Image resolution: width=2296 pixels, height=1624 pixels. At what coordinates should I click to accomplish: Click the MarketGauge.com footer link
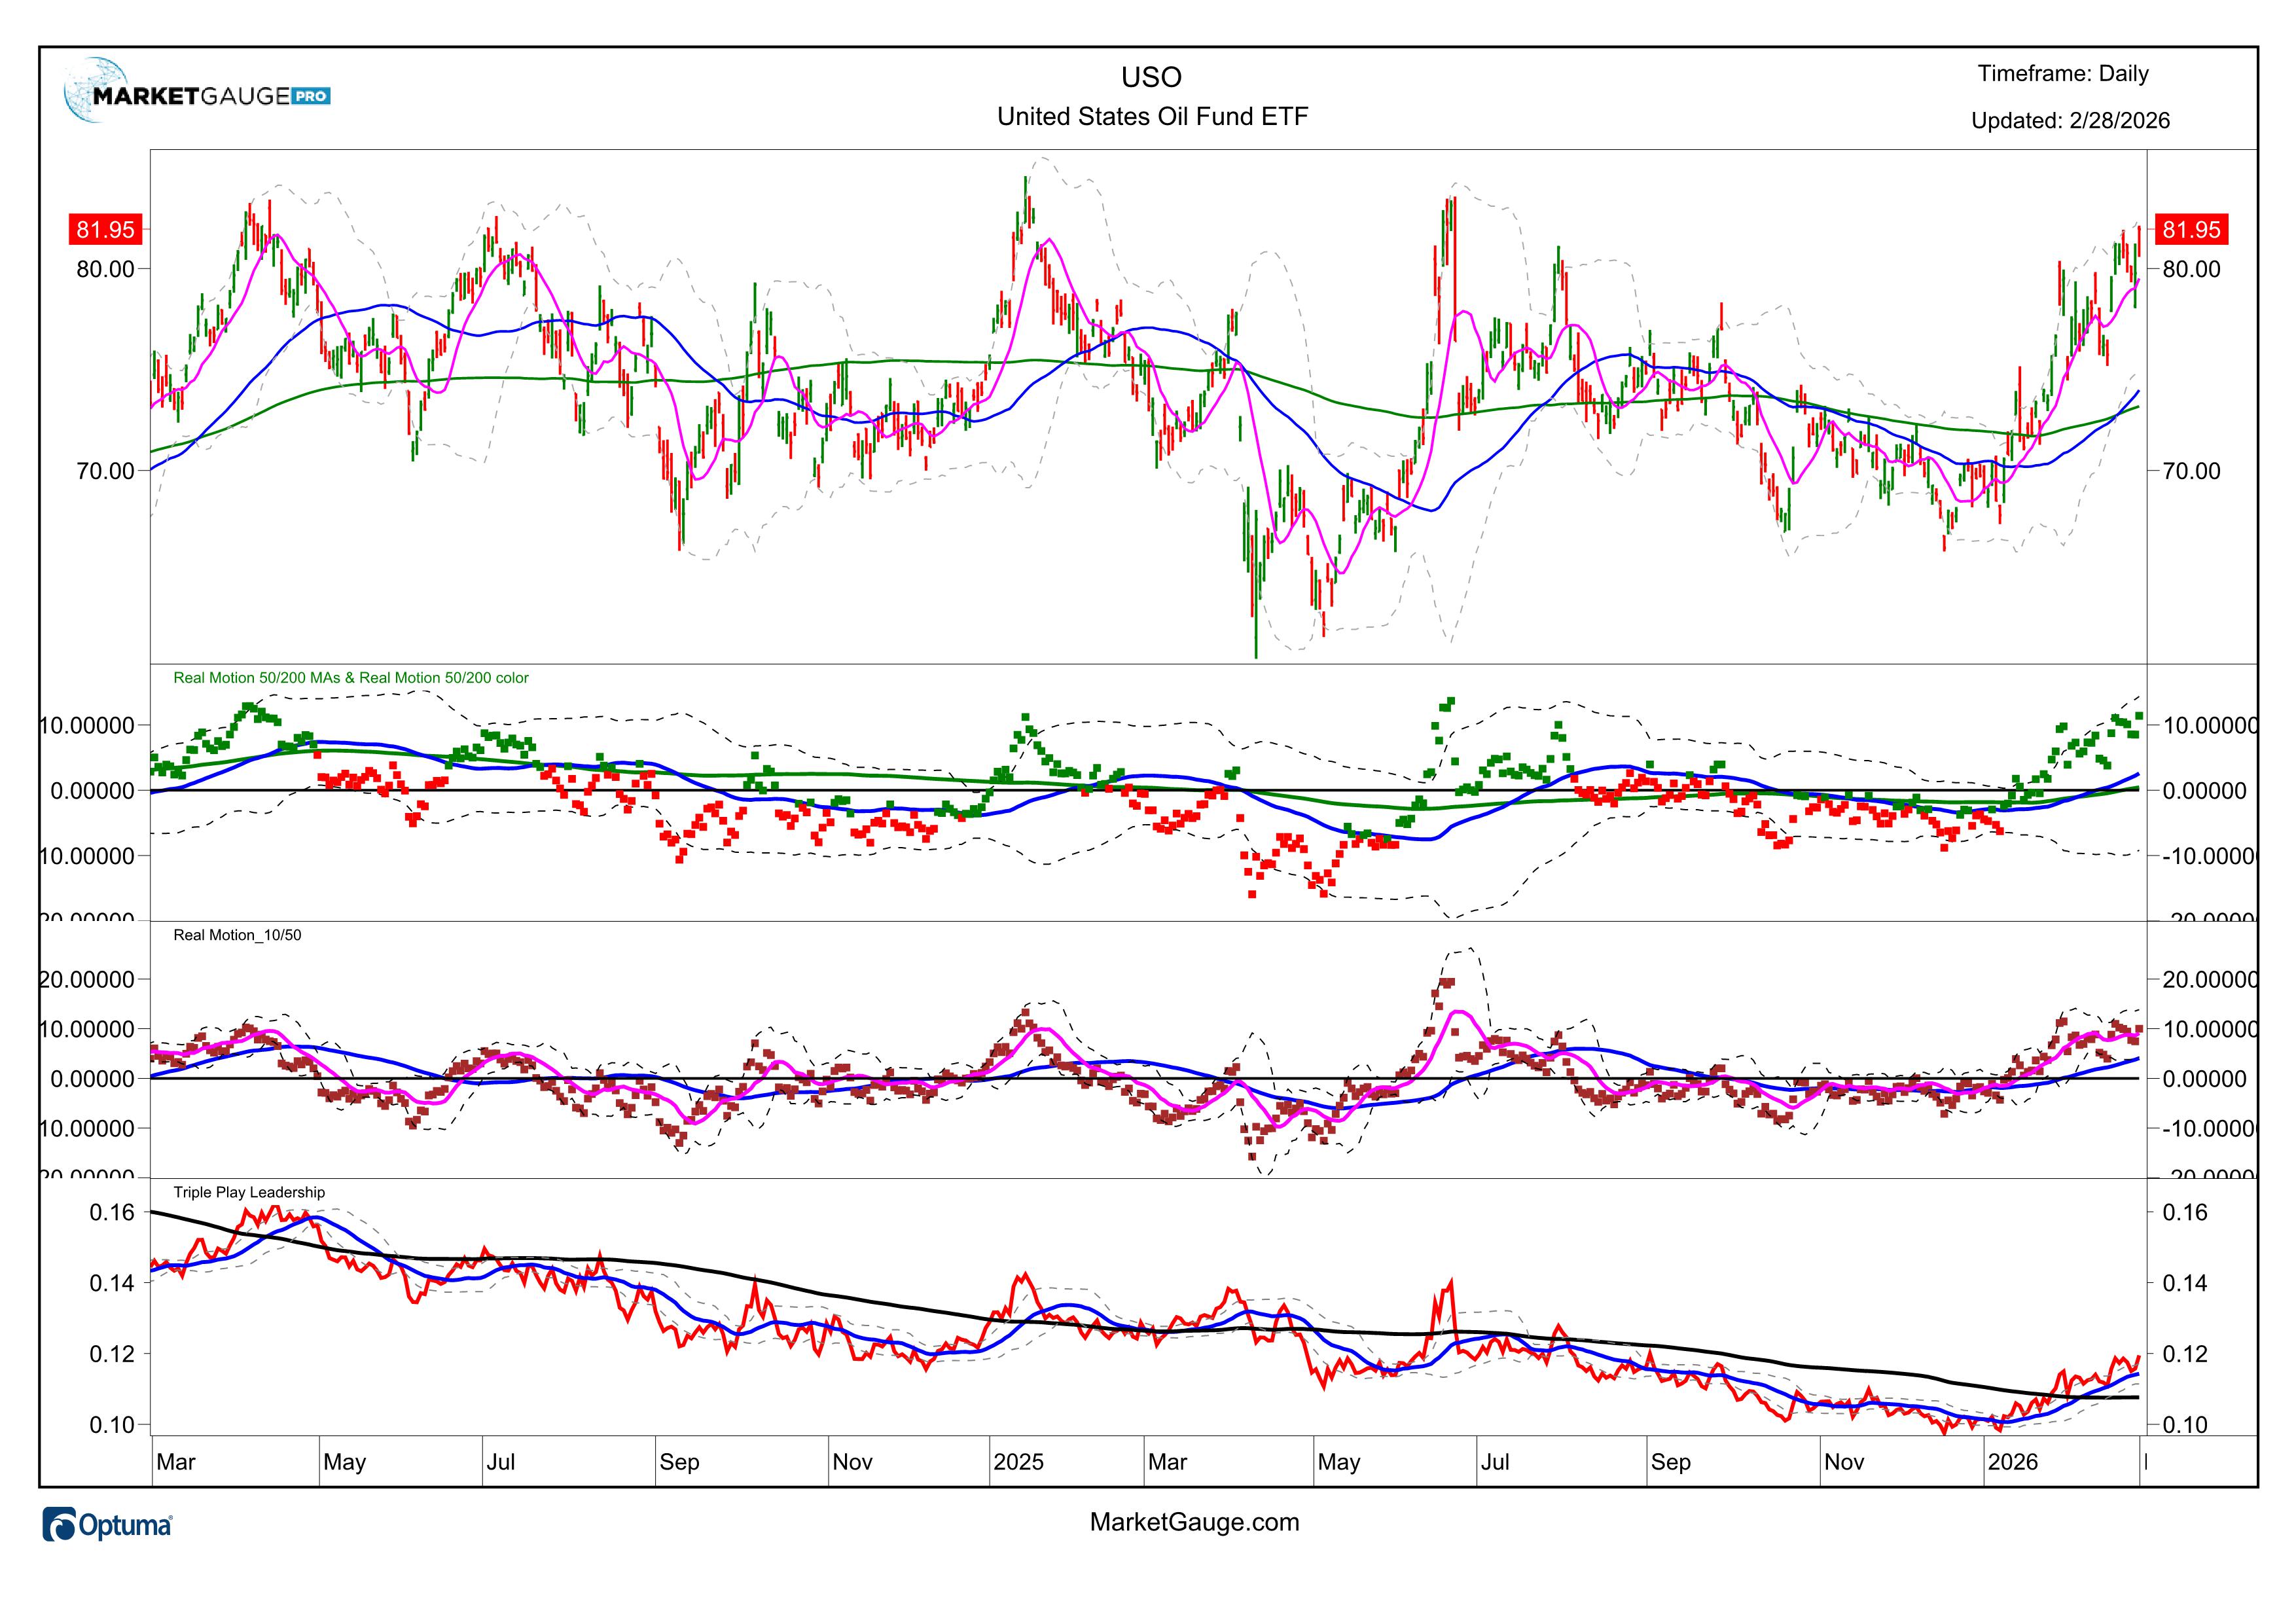[x=1194, y=1522]
